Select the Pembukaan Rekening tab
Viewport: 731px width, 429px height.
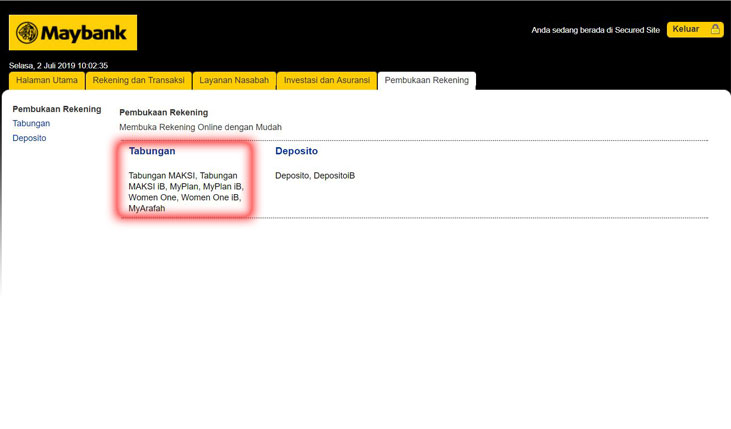tap(427, 80)
